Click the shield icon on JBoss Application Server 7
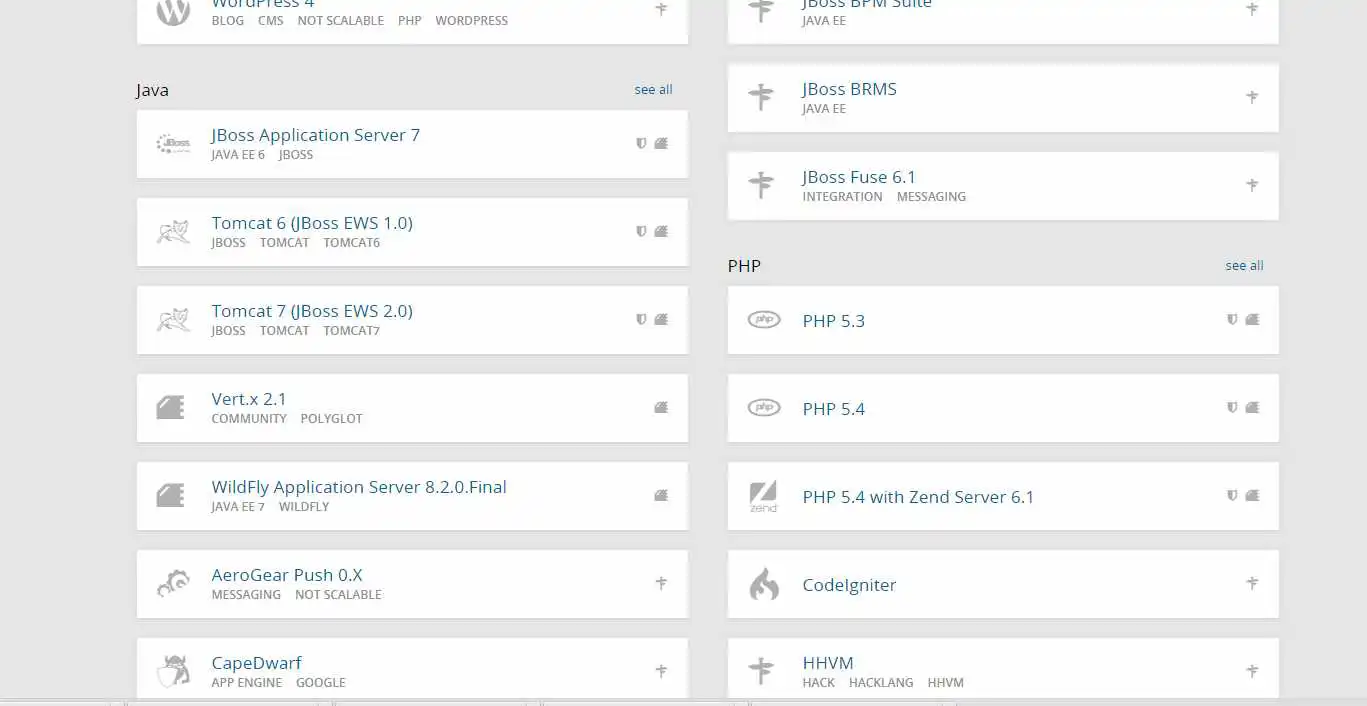 pos(642,143)
